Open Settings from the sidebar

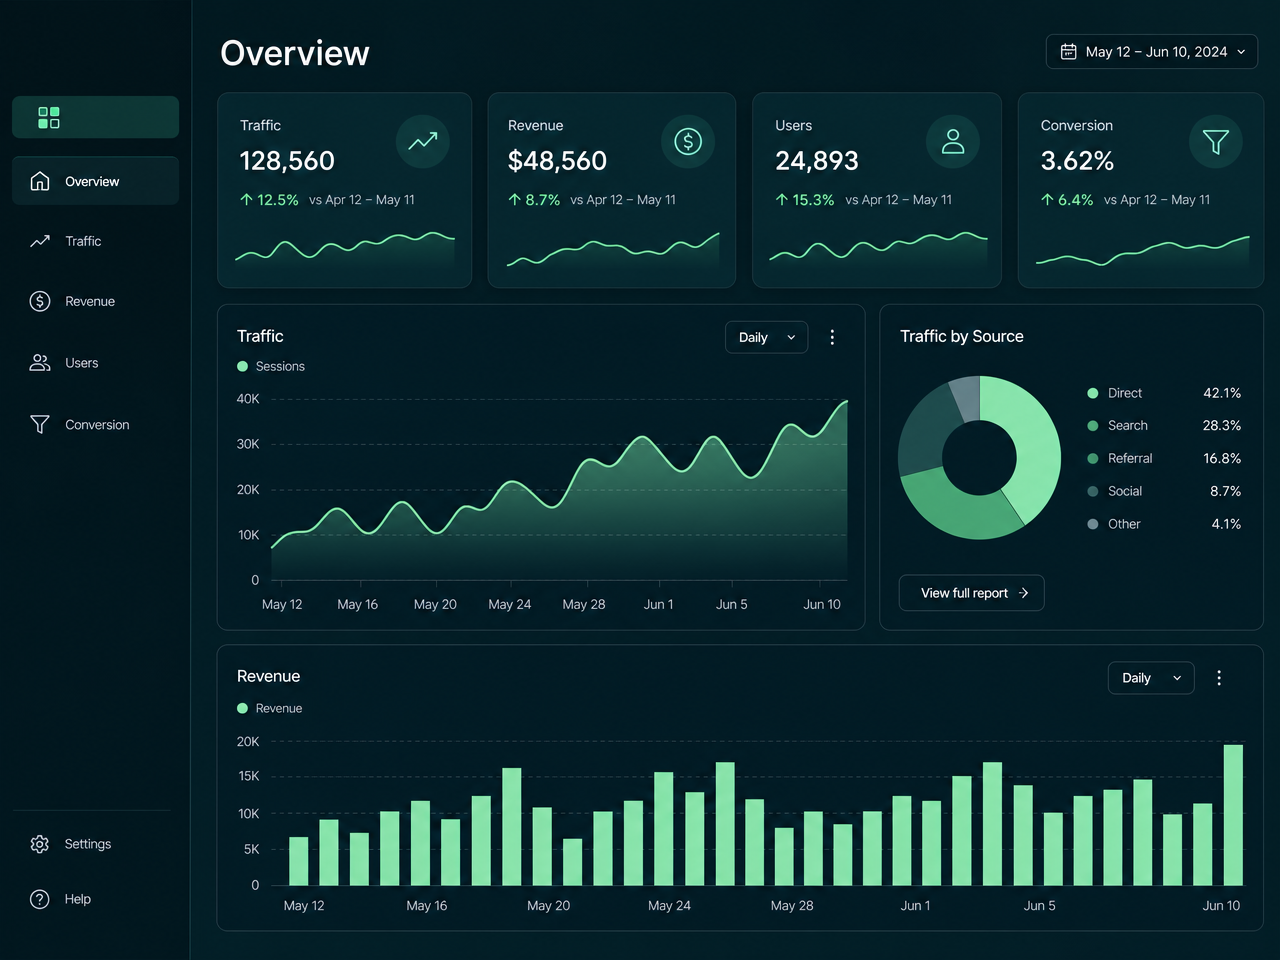[96, 844]
